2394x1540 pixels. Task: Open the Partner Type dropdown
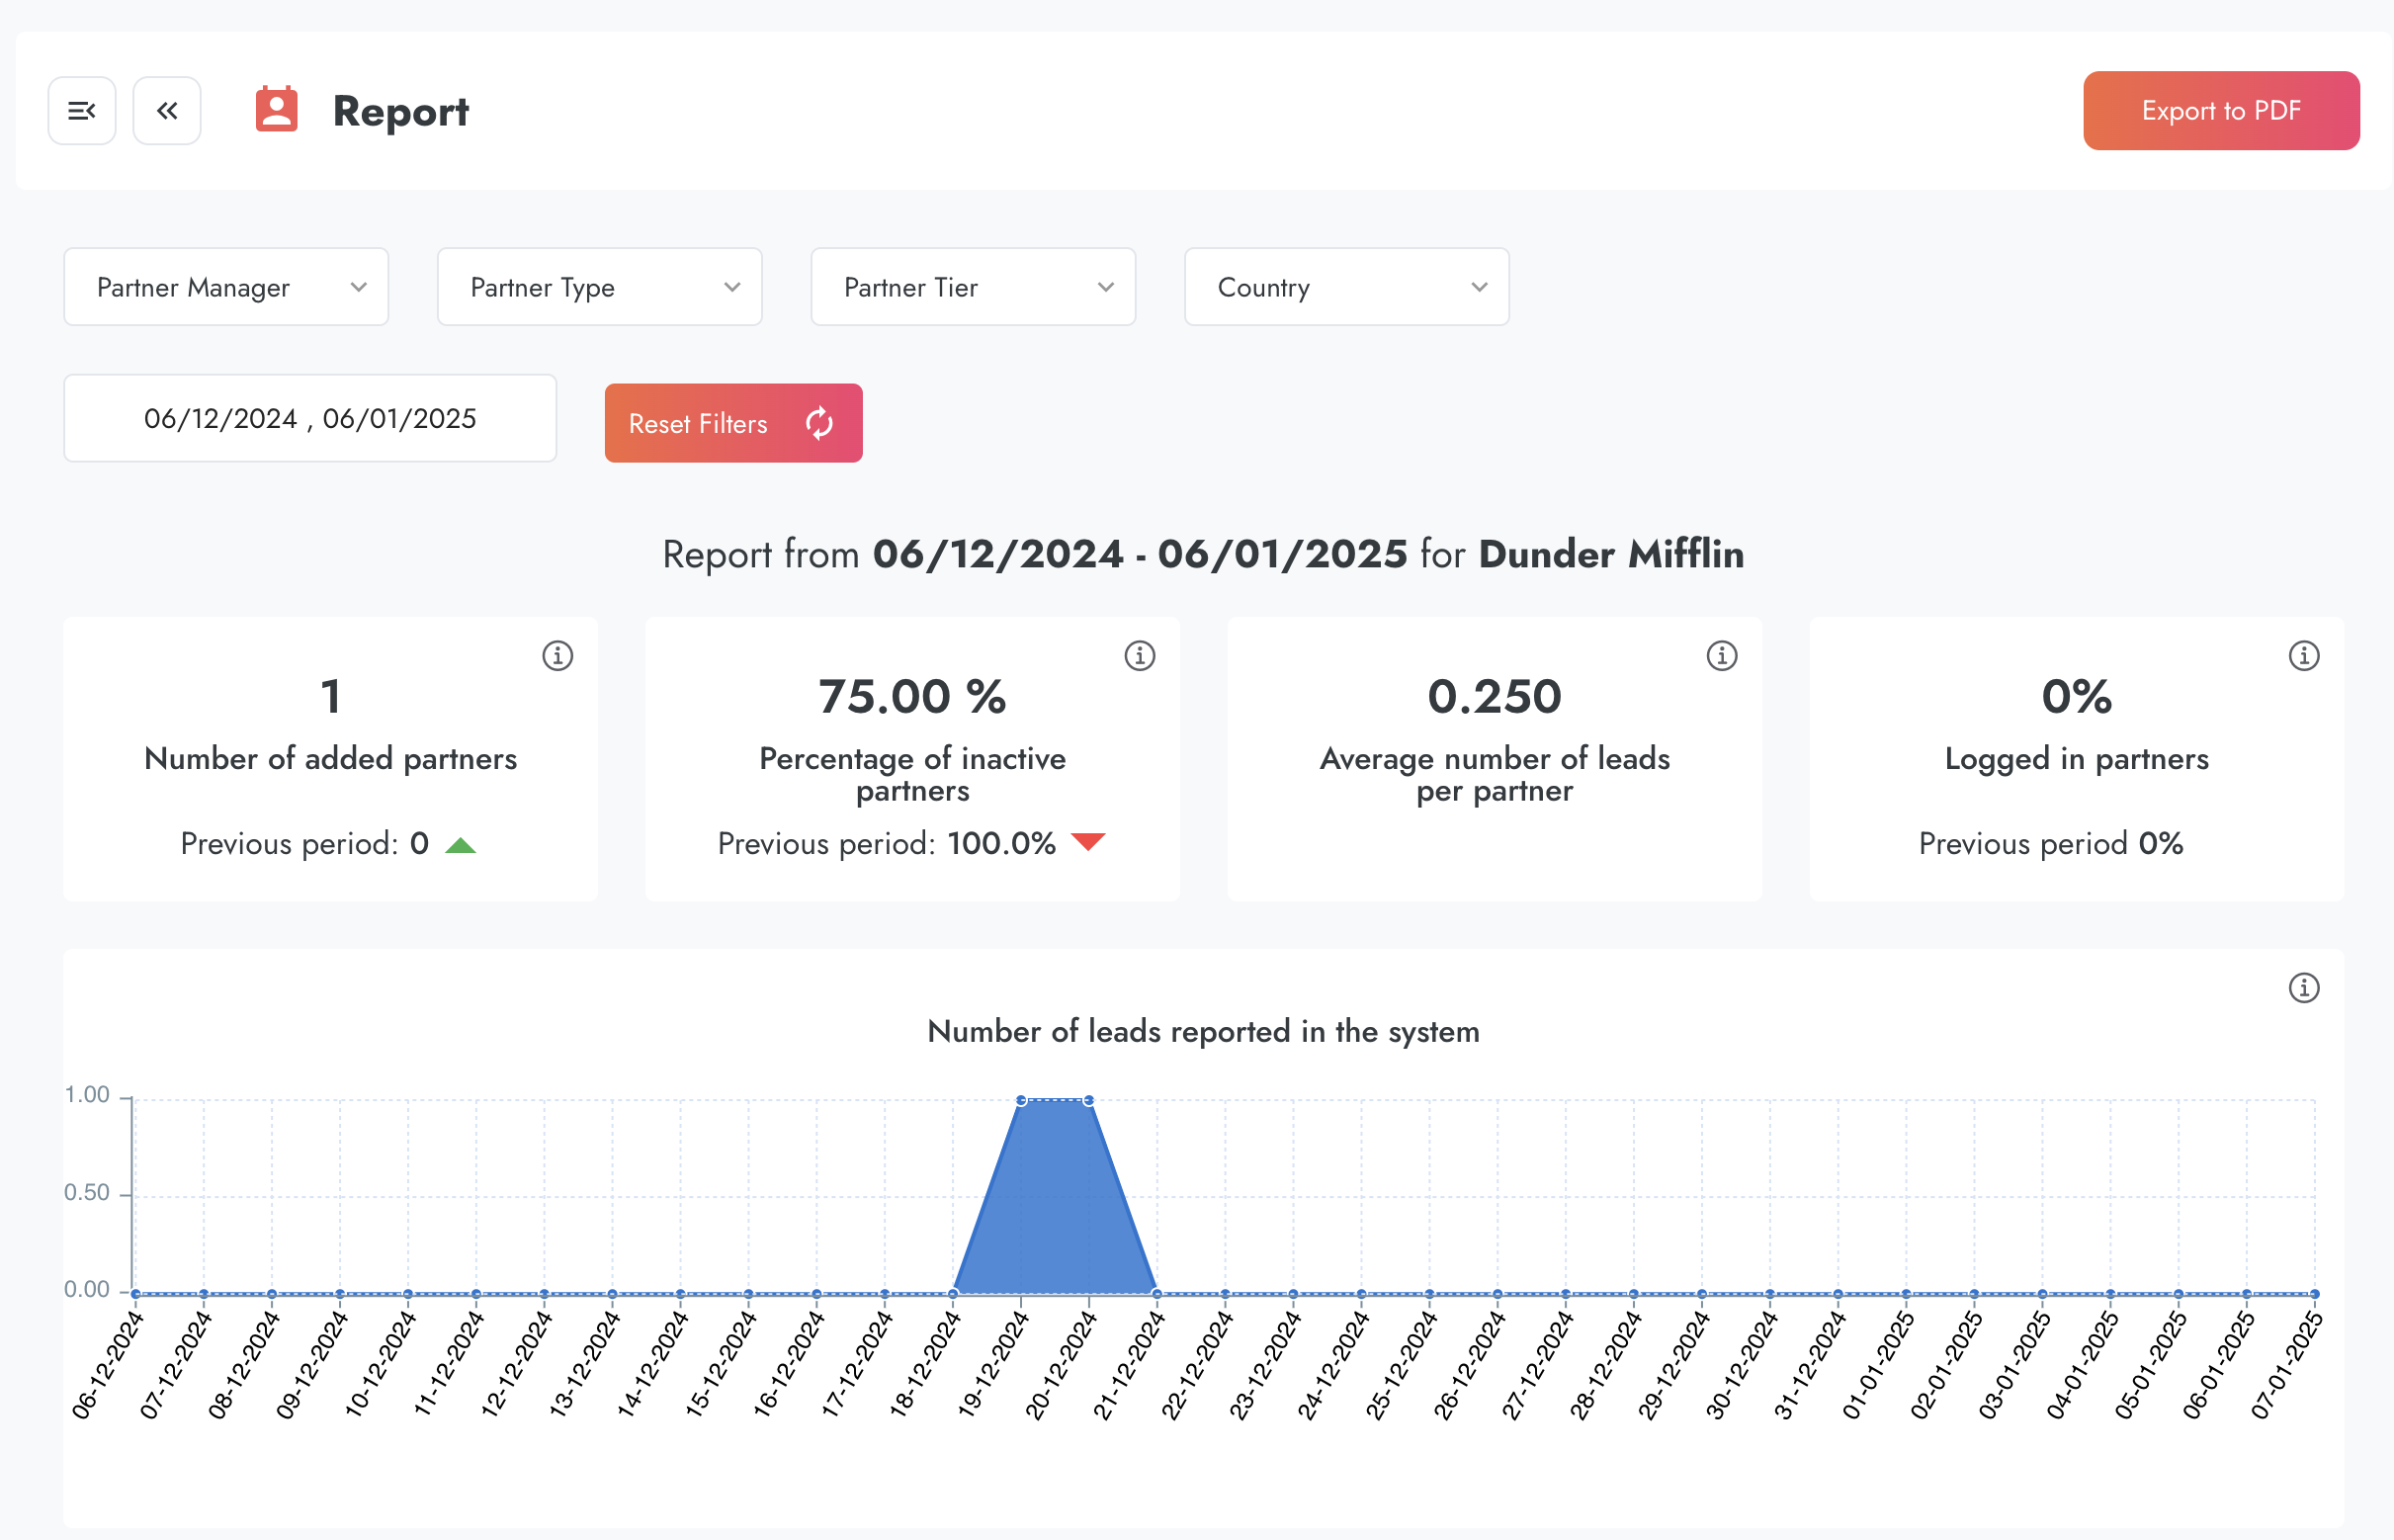[x=600, y=287]
